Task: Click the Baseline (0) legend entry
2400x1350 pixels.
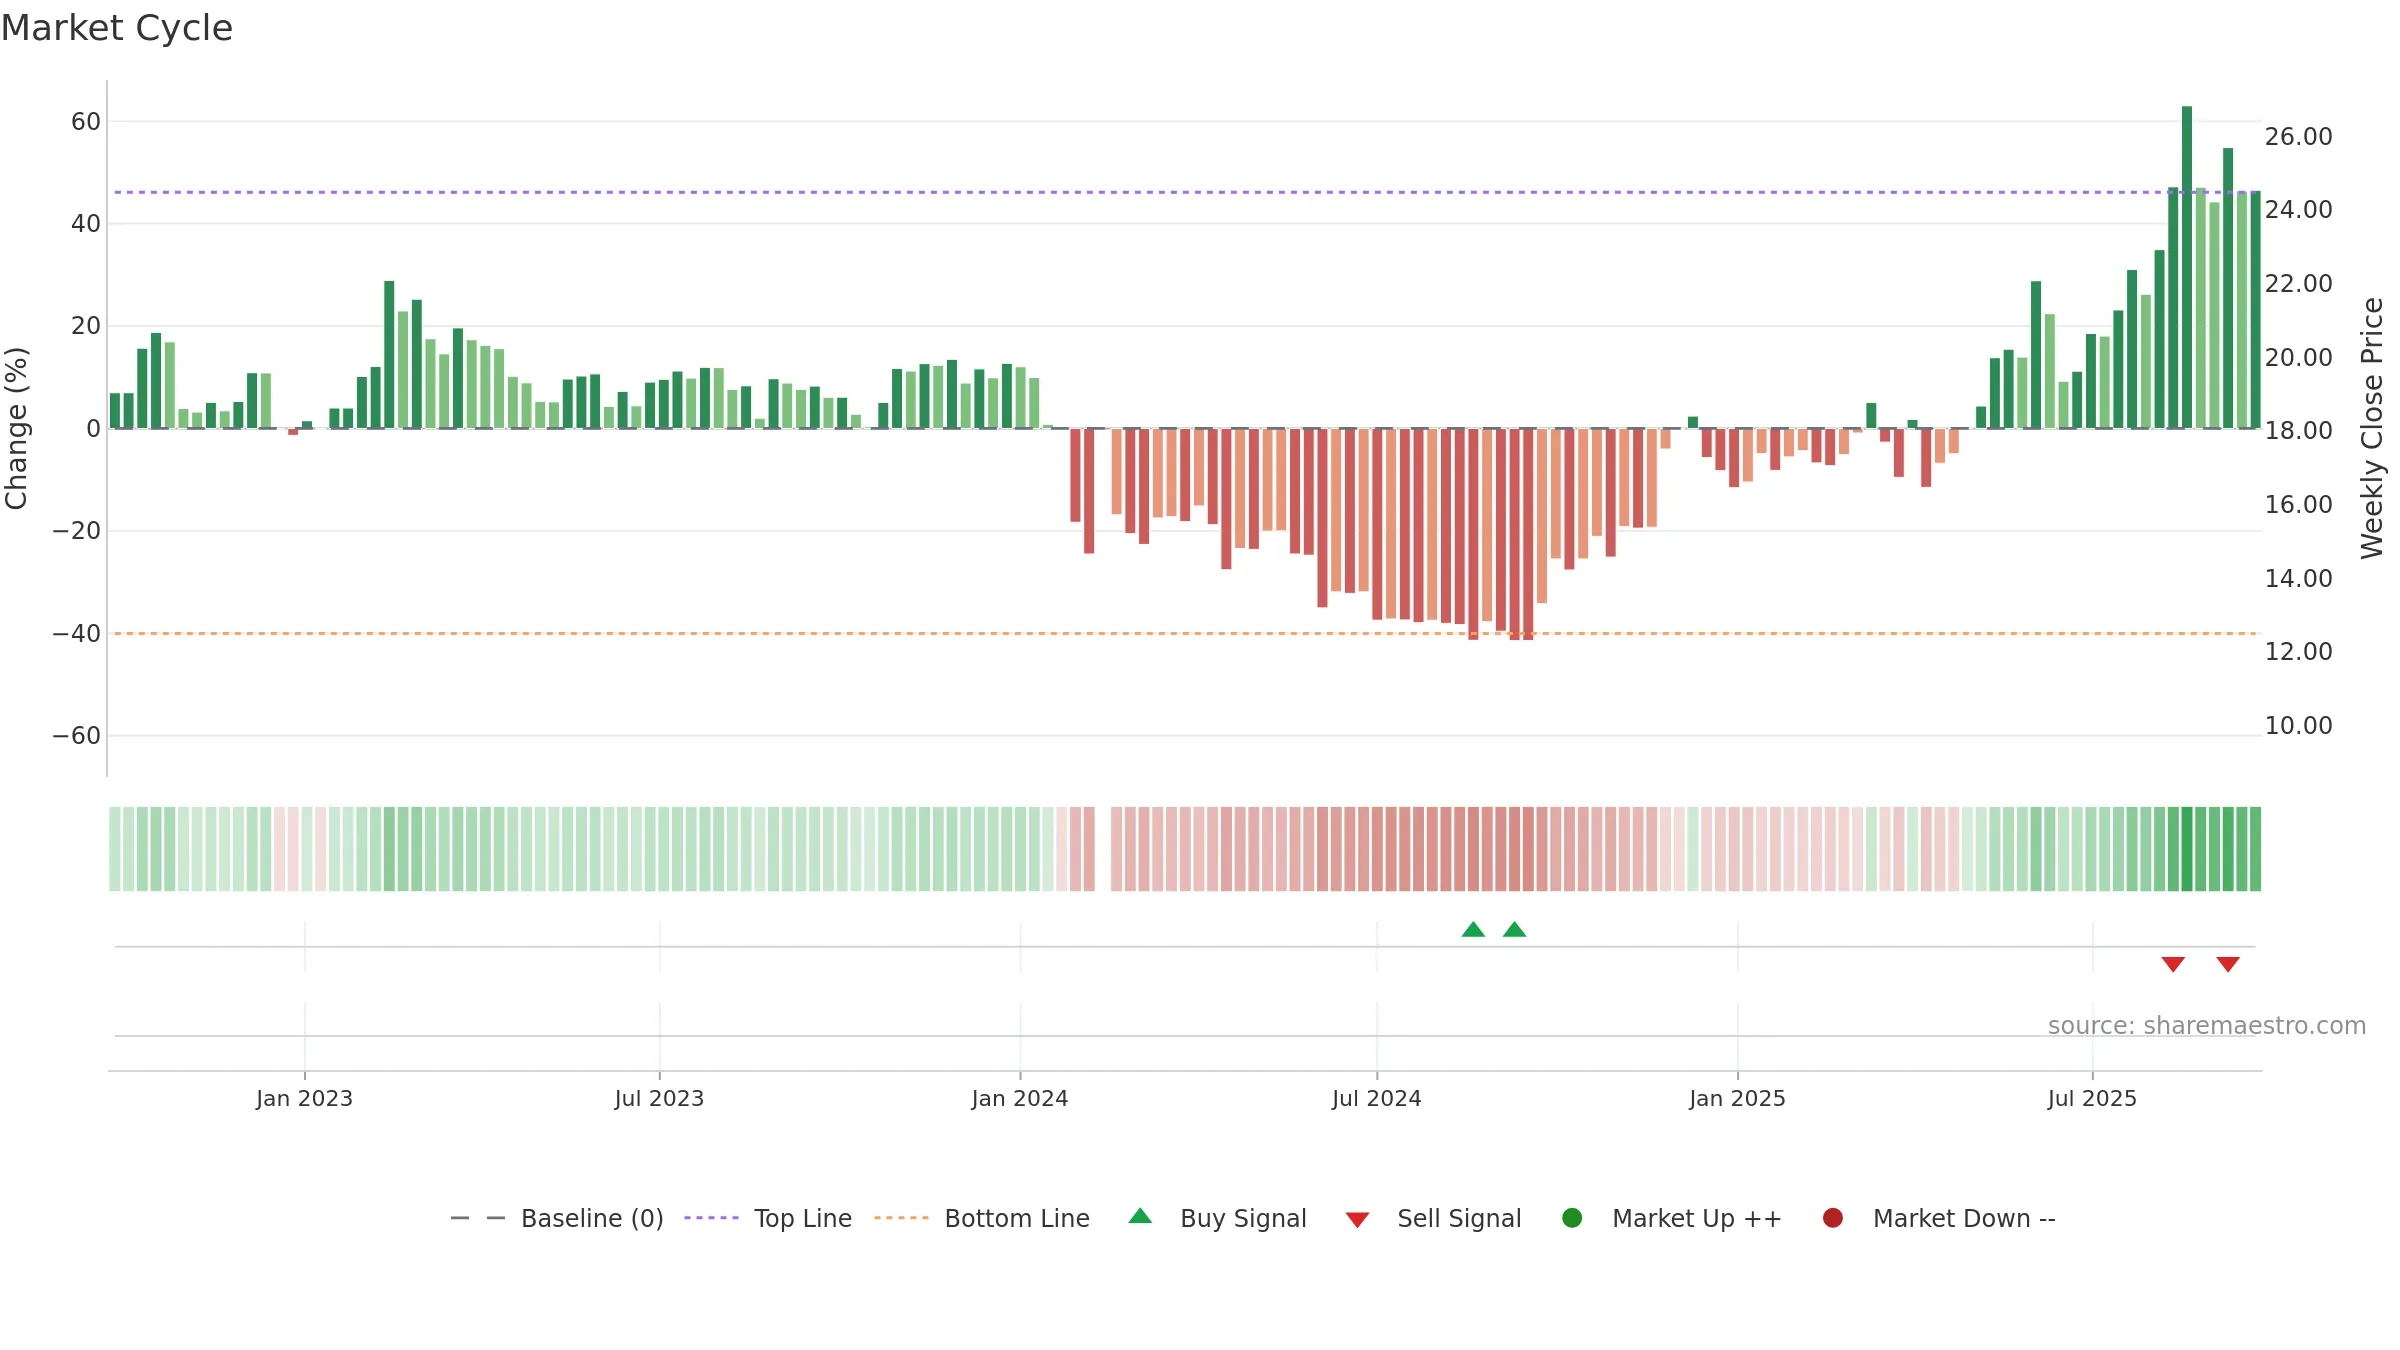Action: tap(557, 1218)
